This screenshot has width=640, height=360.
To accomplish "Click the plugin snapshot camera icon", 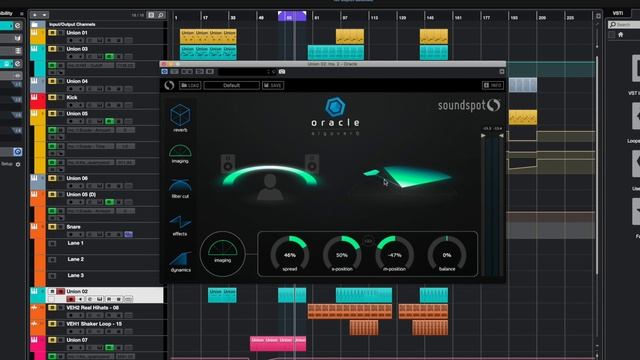I will coord(282,71).
